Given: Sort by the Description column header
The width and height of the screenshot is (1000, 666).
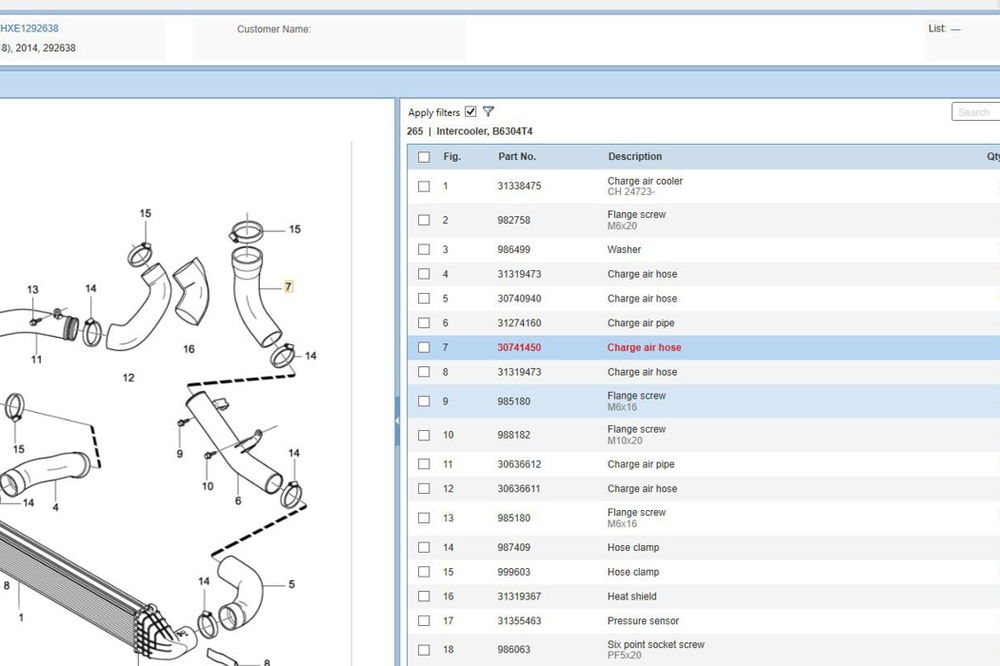Looking at the screenshot, I should [x=635, y=156].
